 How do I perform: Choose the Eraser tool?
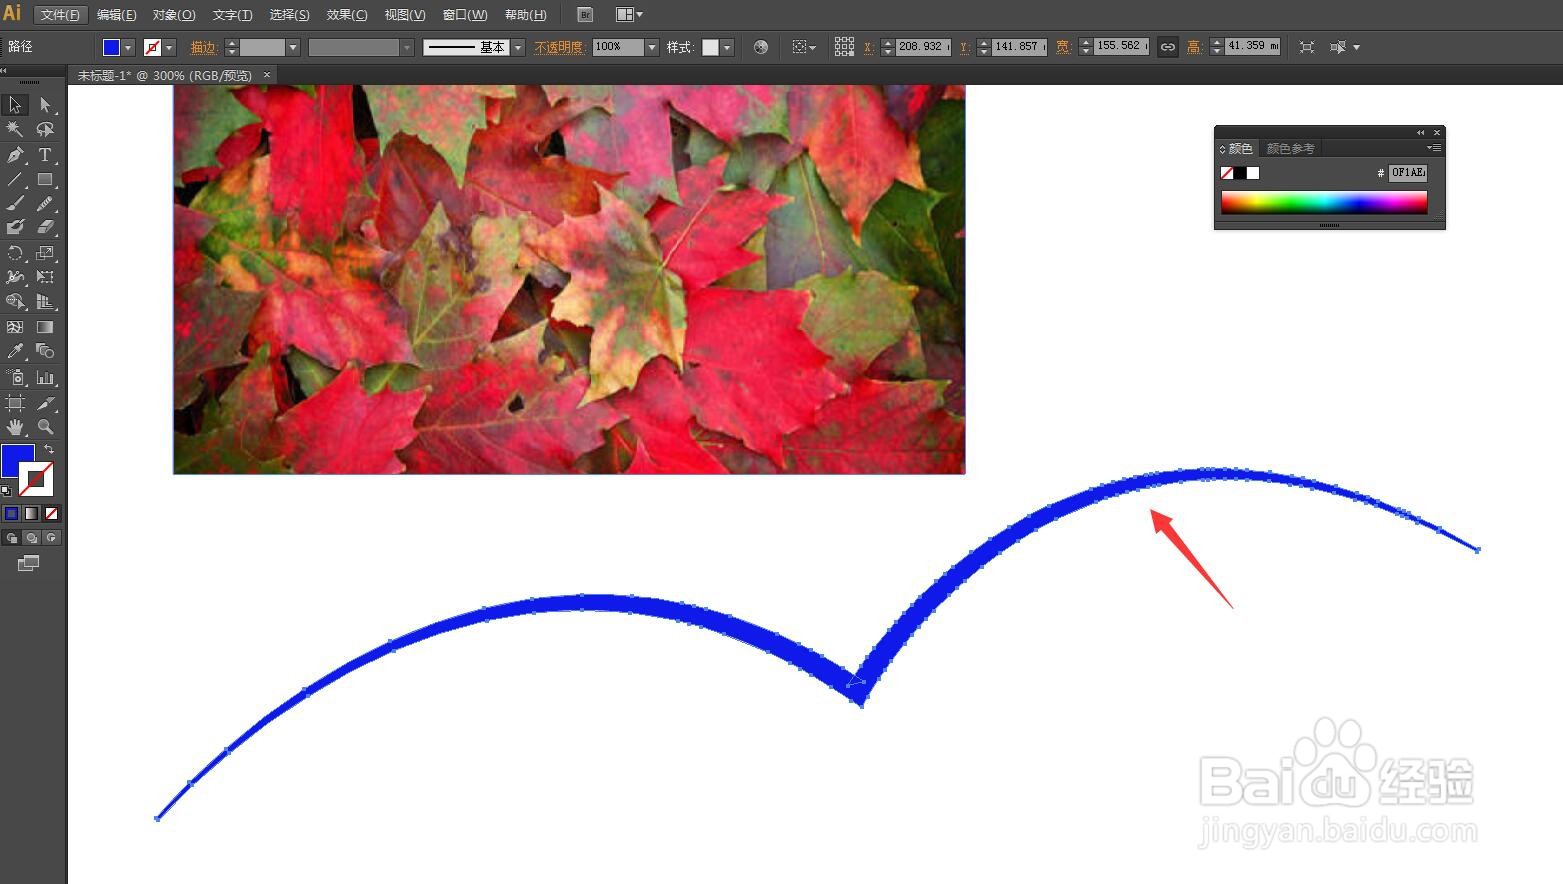point(45,228)
